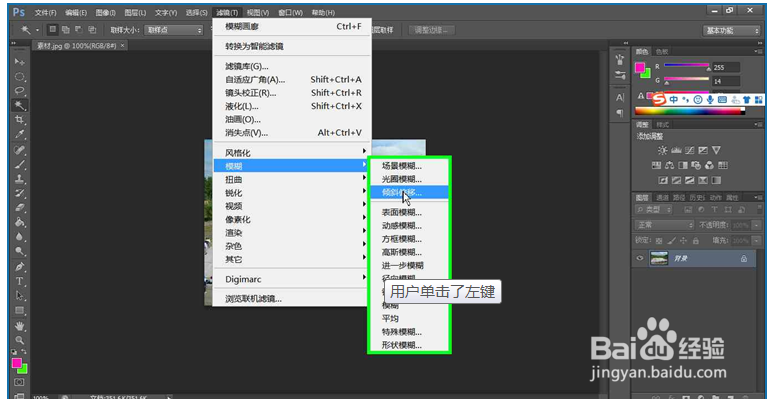Add a Vibrance adjustment
The image size is (769, 399).
716,150
